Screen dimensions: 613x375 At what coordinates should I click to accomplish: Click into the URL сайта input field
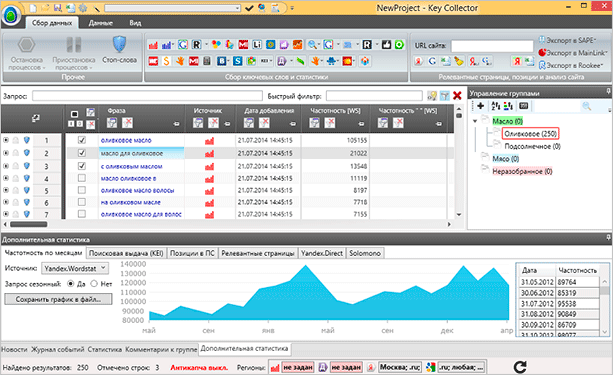click(x=492, y=46)
